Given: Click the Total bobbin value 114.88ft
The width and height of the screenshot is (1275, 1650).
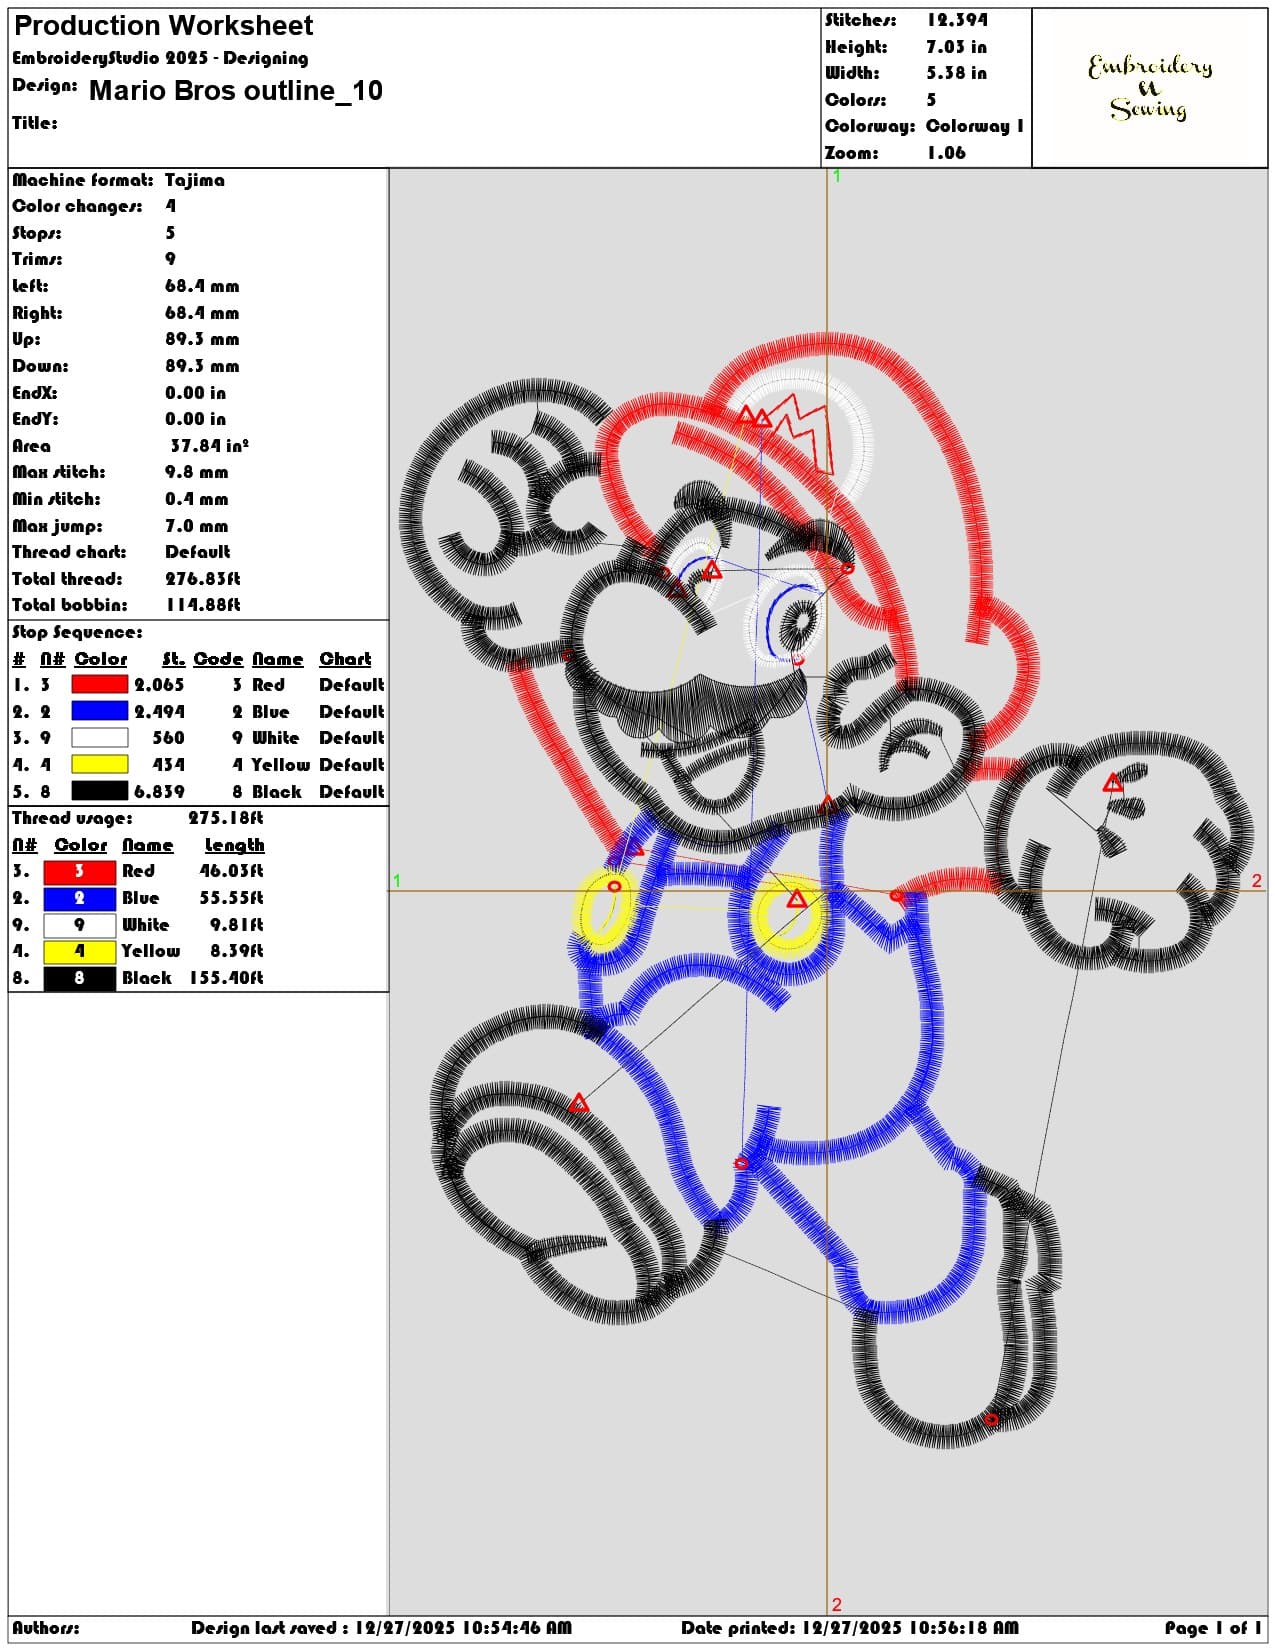Looking at the screenshot, I should (x=203, y=605).
